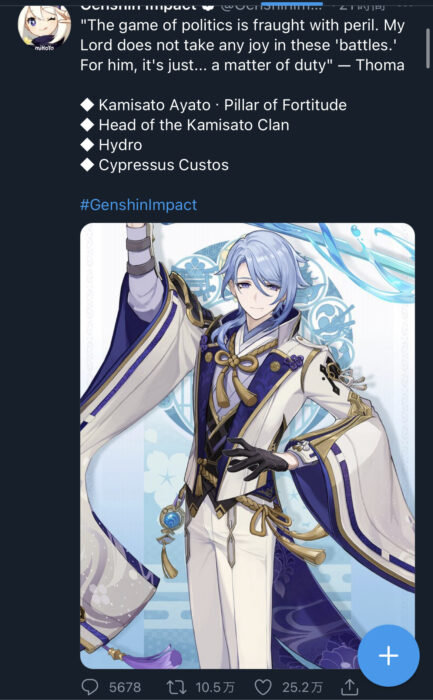This screenshot has width=433, height=700.
Task: View the 10.5万 retweets count
Action: pyautogui.click(x=215, y=688)
